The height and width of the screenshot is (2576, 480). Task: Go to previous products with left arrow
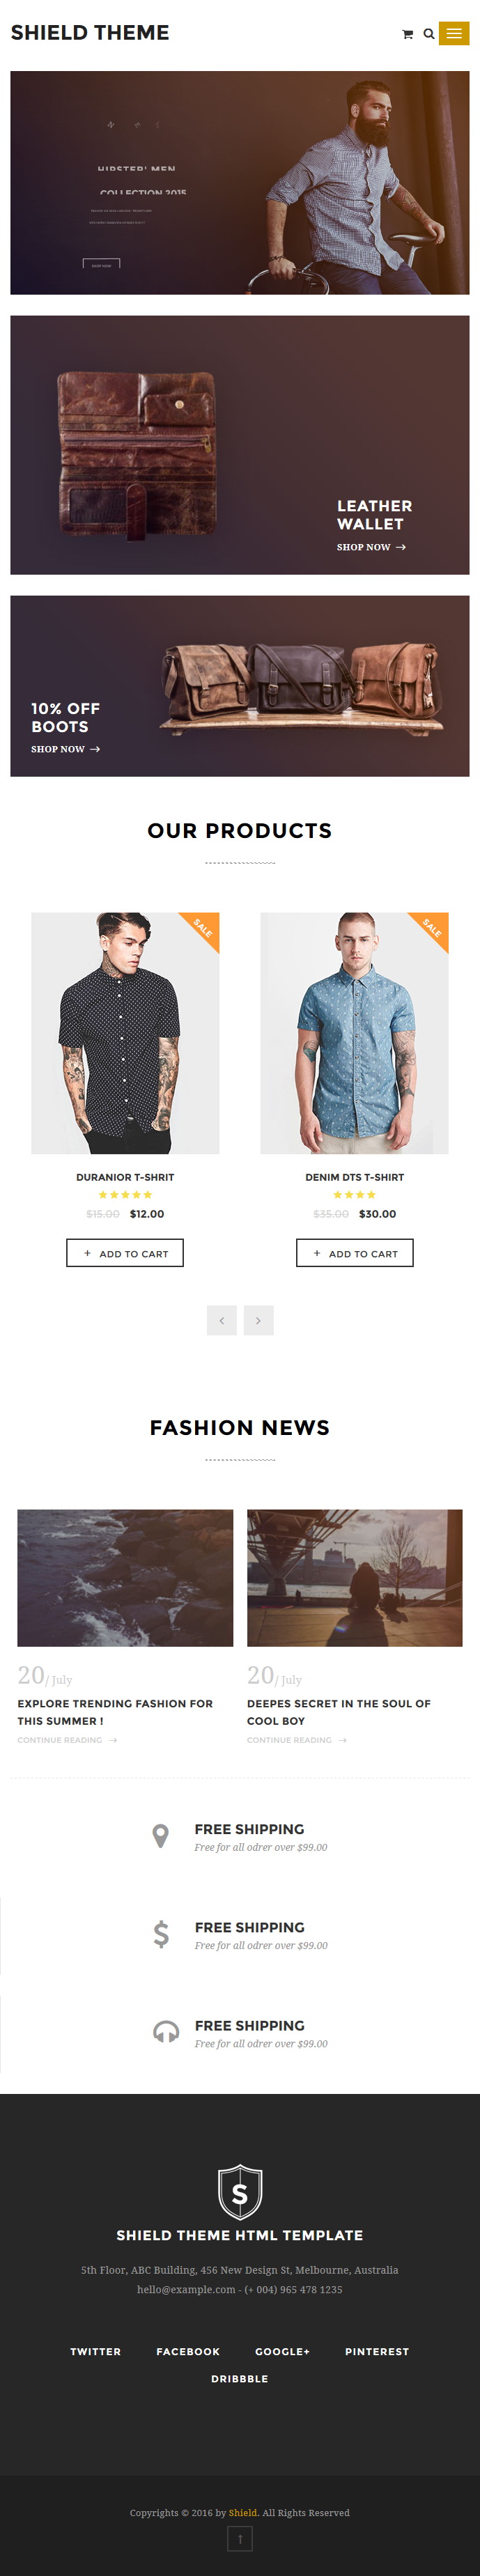tap(222, 1320)
